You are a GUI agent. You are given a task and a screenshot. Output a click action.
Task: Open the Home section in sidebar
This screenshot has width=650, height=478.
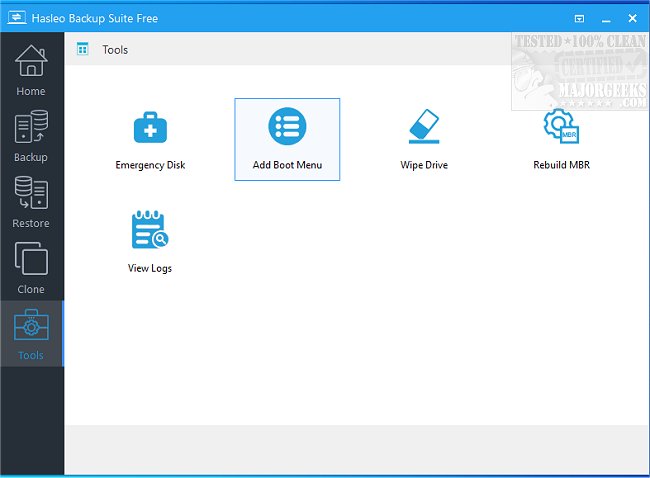pos(31,70)
